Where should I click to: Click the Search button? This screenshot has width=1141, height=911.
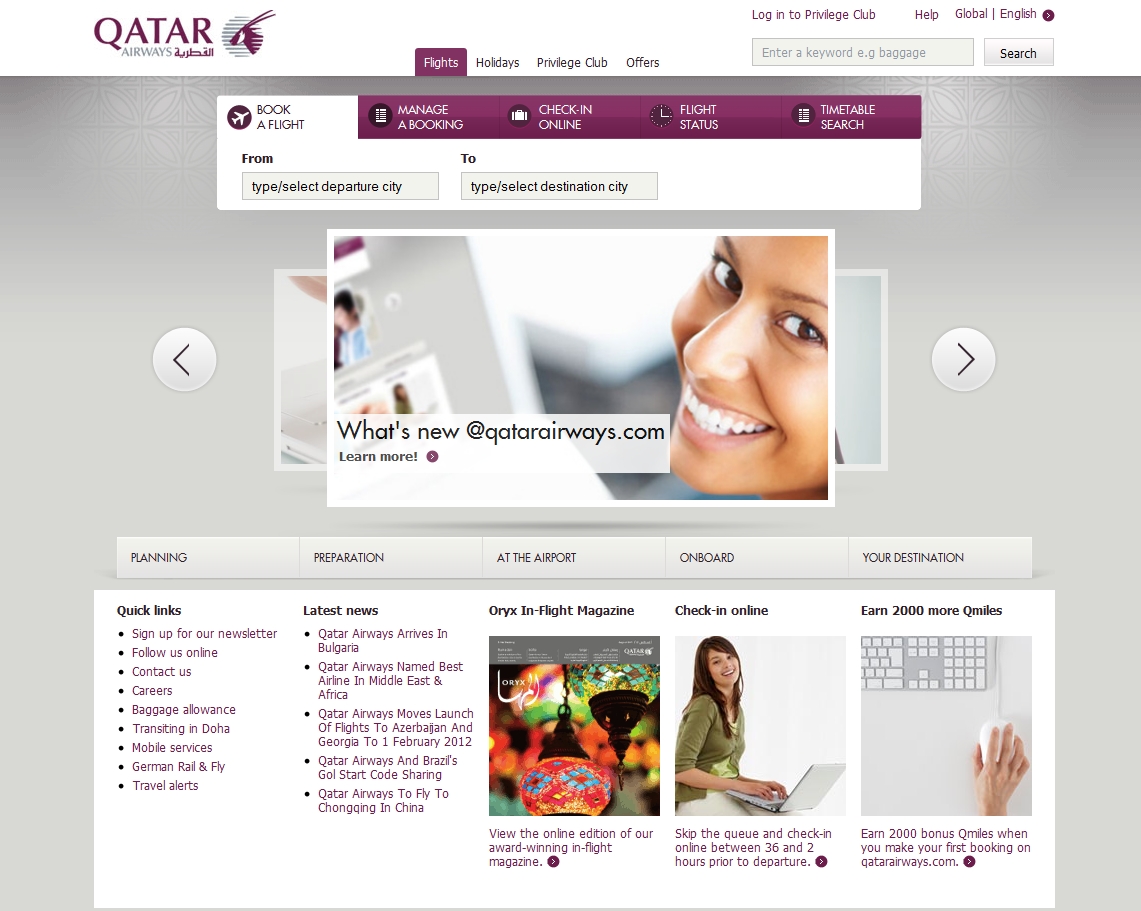(x=1018, y=53)
